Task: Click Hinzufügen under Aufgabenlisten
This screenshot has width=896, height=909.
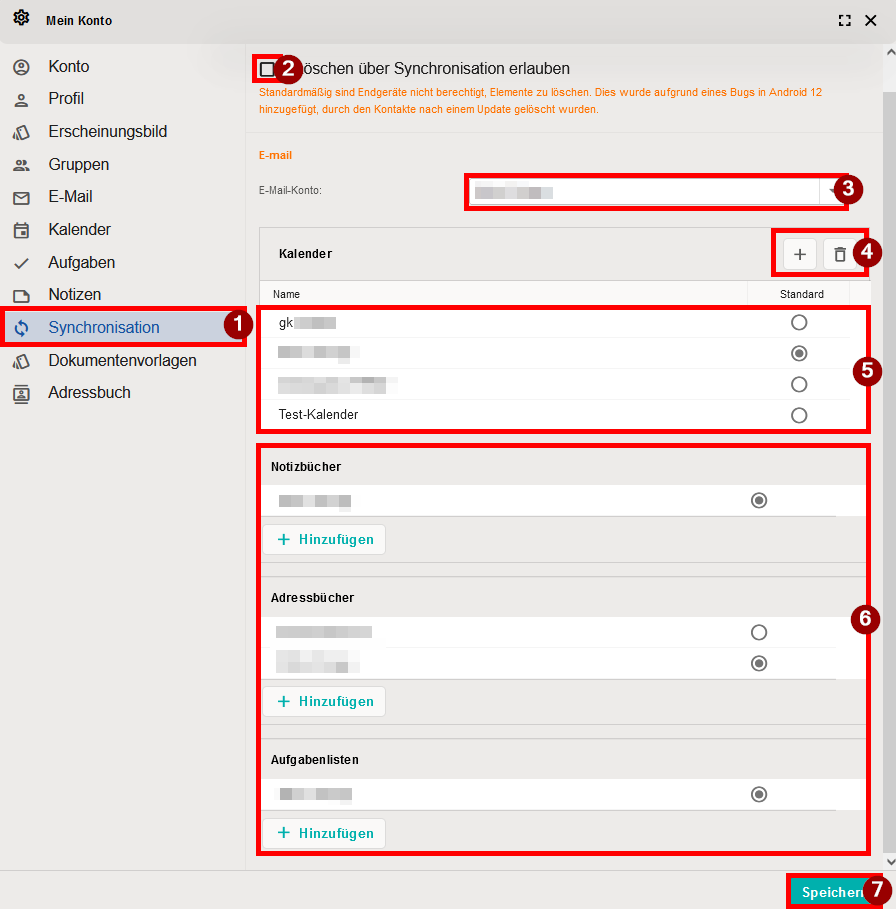Action: point(324,834)
